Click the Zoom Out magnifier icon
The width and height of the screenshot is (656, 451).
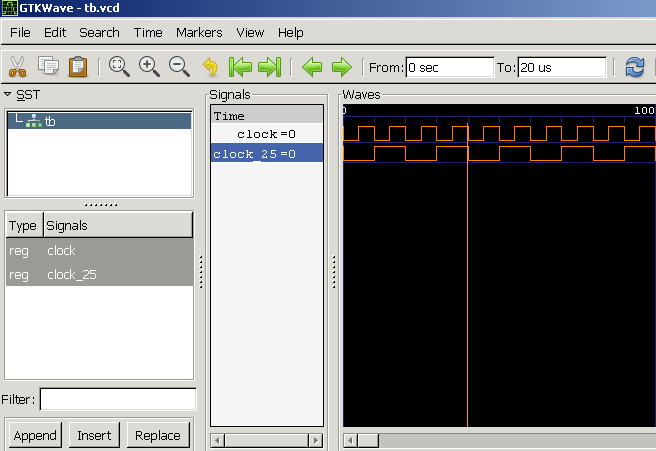tap(179, 67)
